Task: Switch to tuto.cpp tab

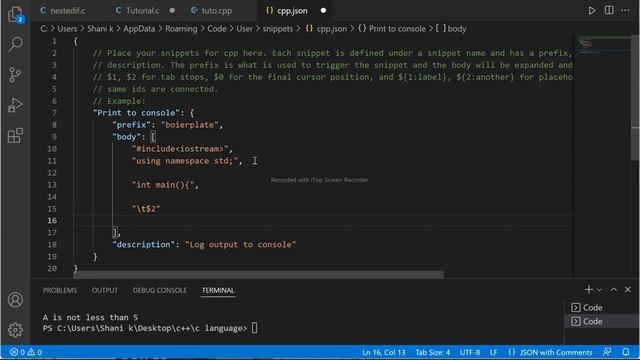Action: tap(217, 11)
